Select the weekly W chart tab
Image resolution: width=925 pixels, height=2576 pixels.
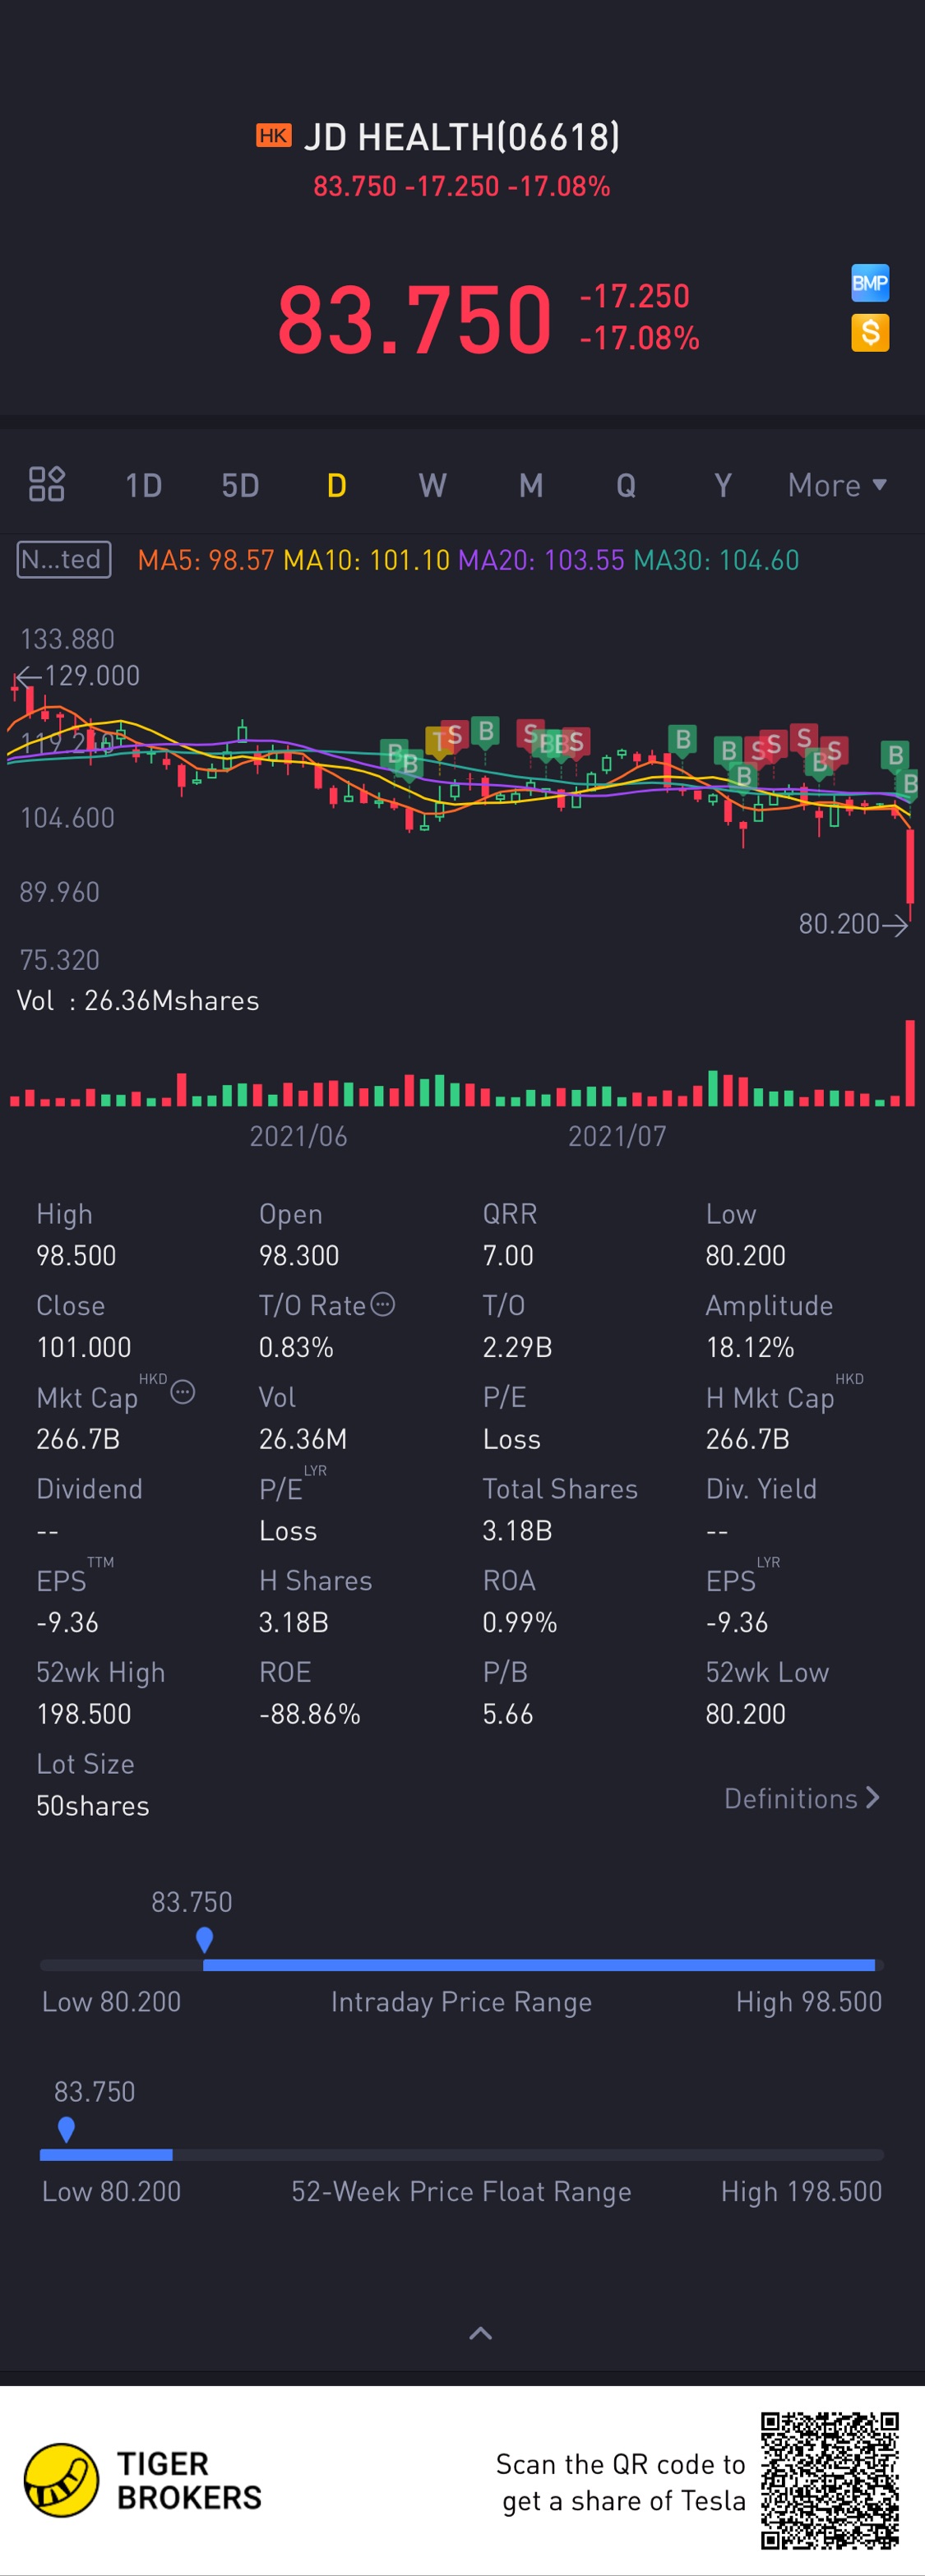point(432,485)
